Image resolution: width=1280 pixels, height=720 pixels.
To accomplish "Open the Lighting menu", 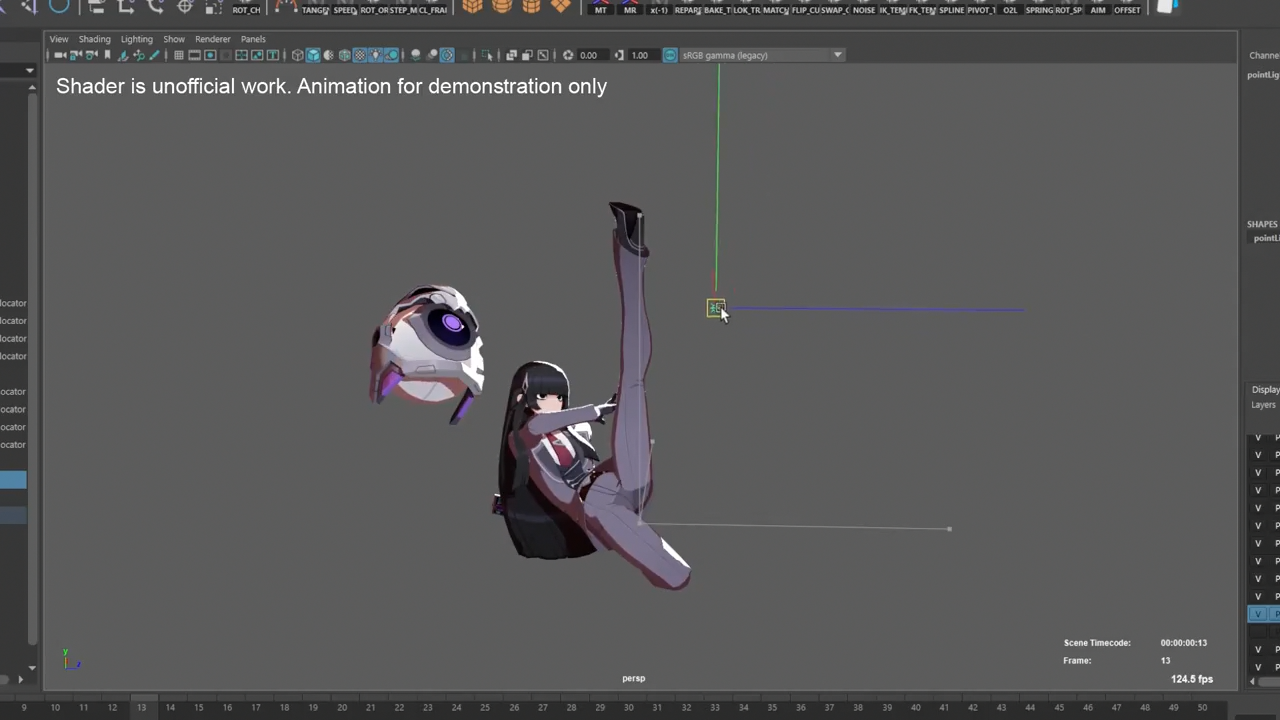I will click(137, 39).
